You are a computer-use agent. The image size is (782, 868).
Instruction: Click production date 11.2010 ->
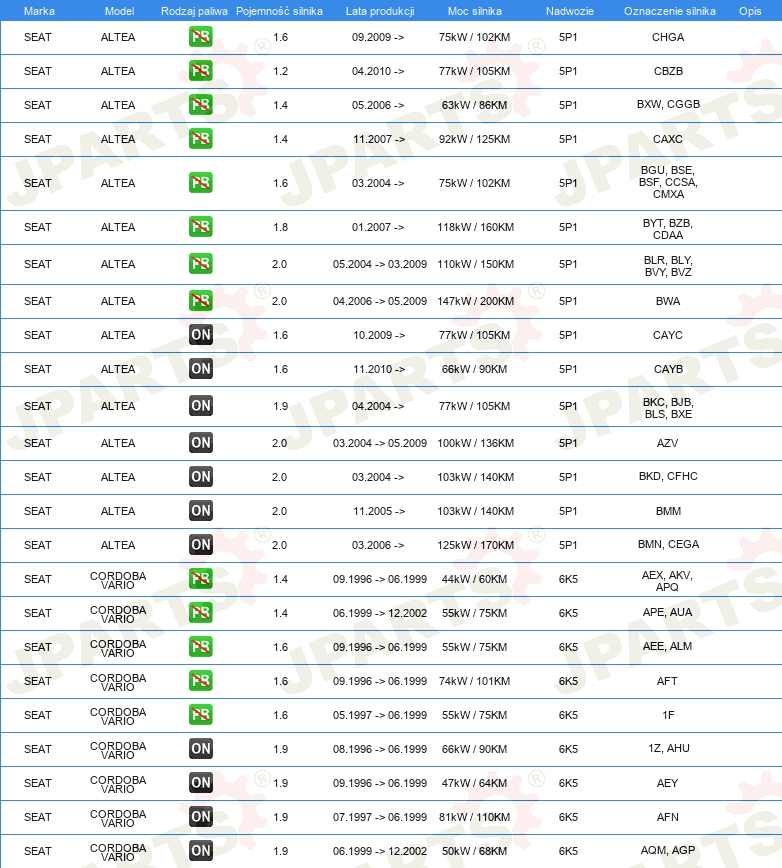[x=379, y=369]
